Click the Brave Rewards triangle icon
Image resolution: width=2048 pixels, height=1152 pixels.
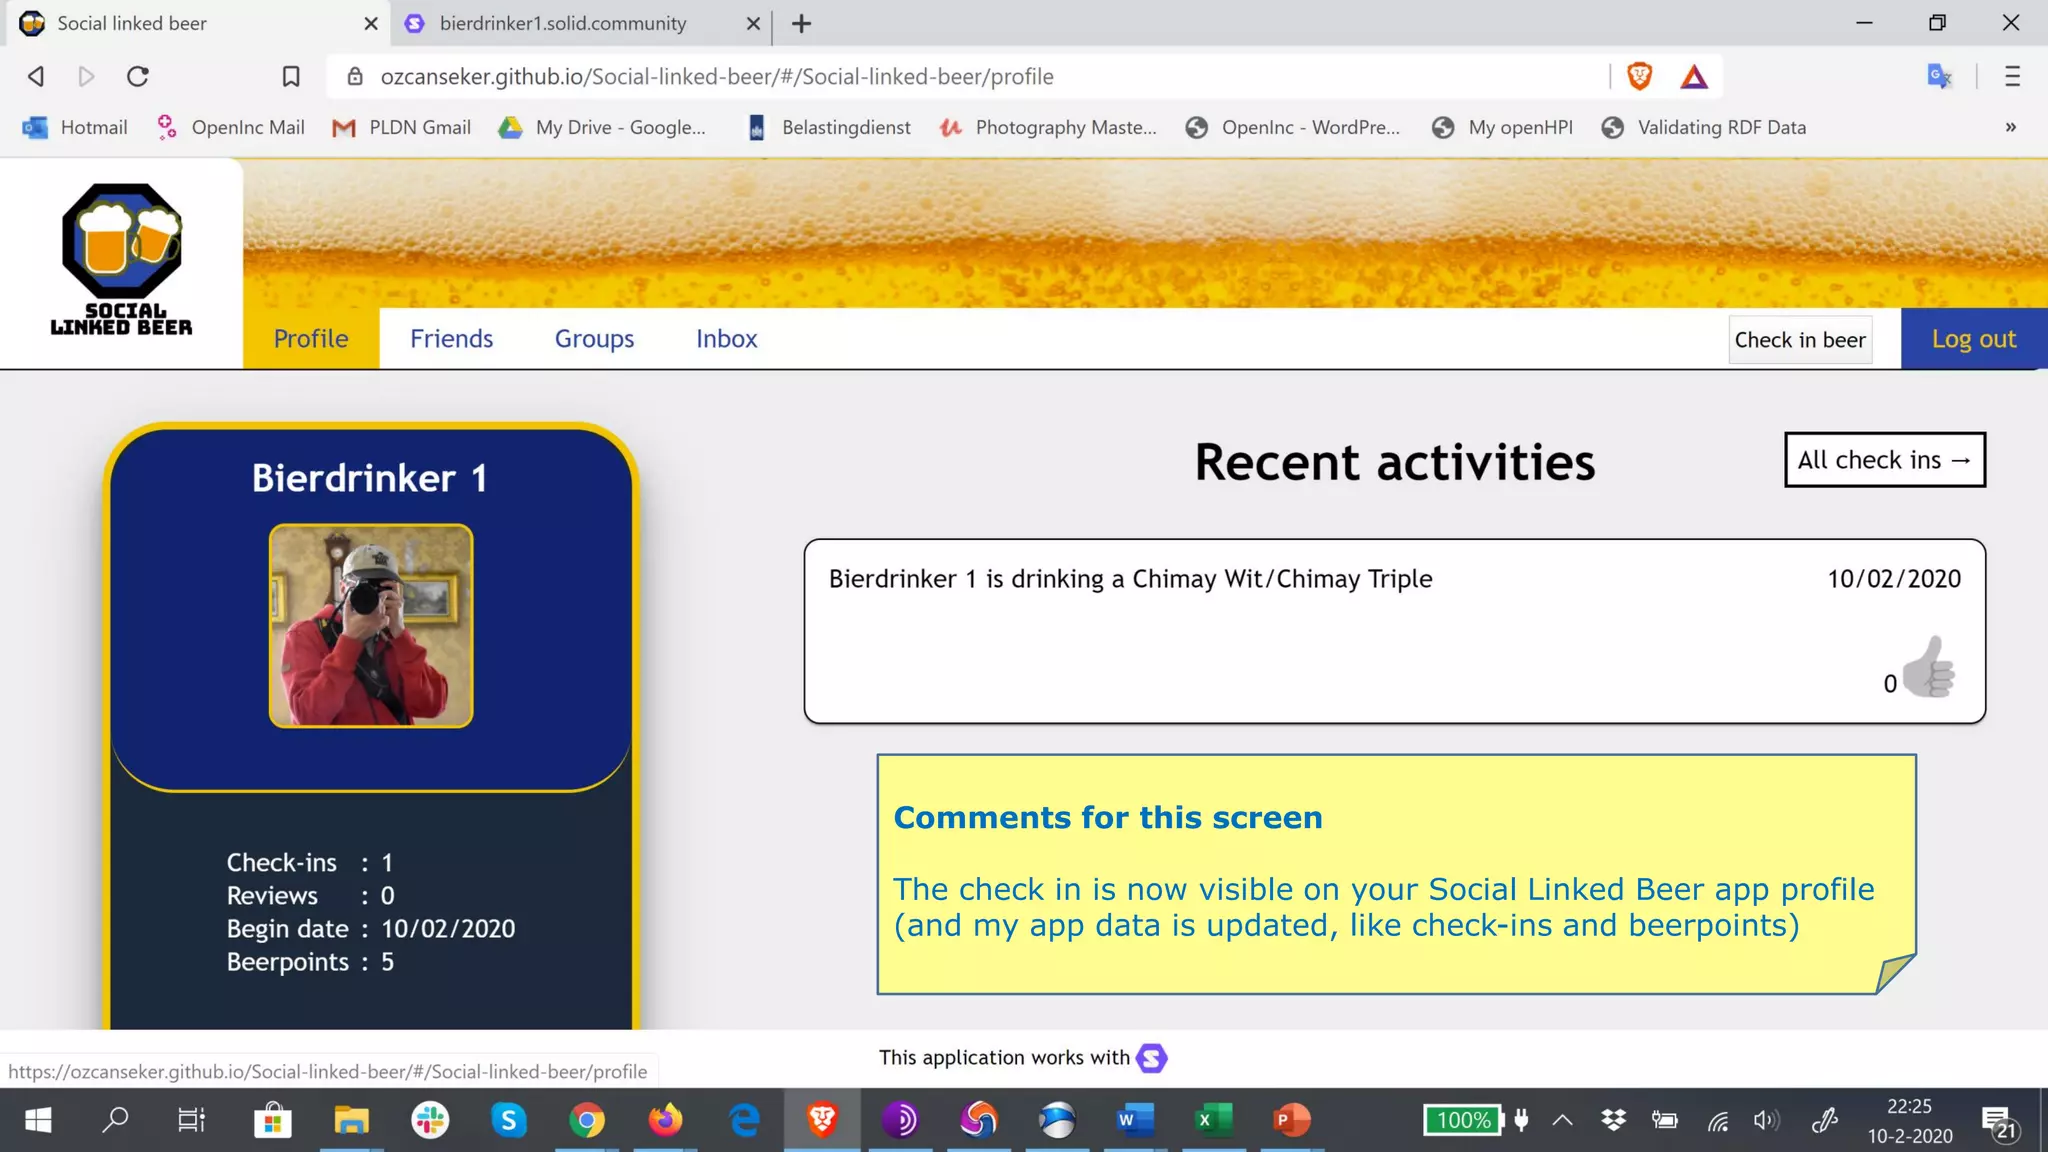coord(1694,77)
